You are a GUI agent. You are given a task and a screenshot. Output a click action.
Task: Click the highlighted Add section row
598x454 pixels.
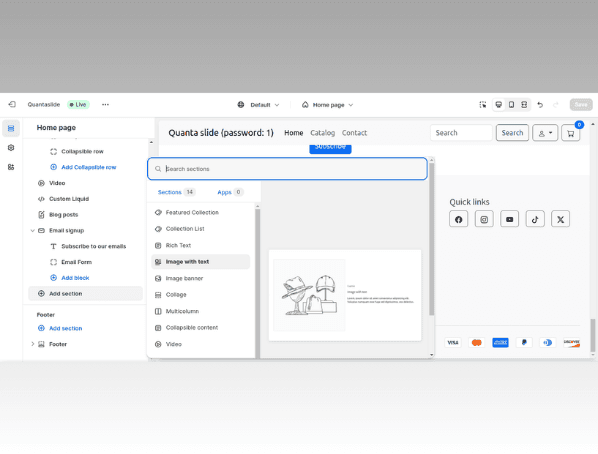[x=85, y=293]
